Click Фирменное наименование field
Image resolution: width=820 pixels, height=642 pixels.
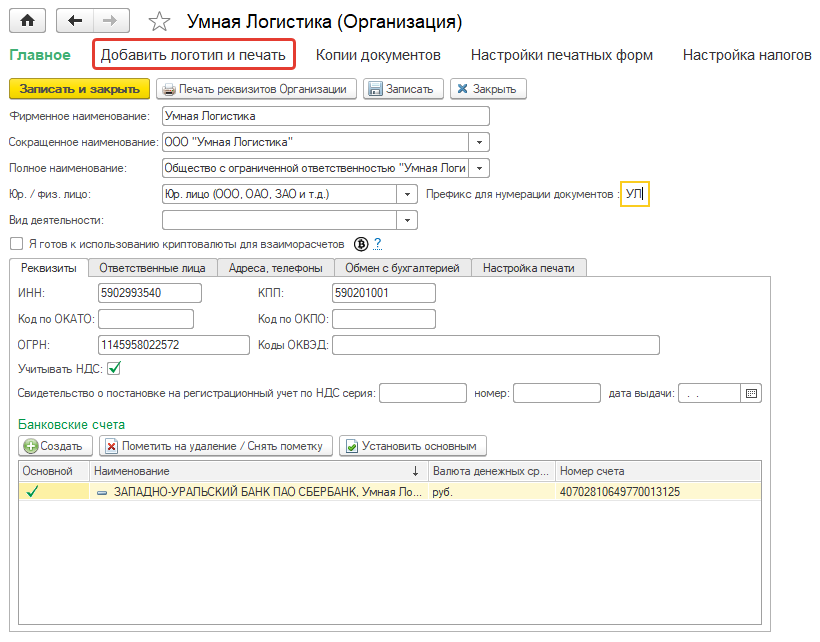326,116
